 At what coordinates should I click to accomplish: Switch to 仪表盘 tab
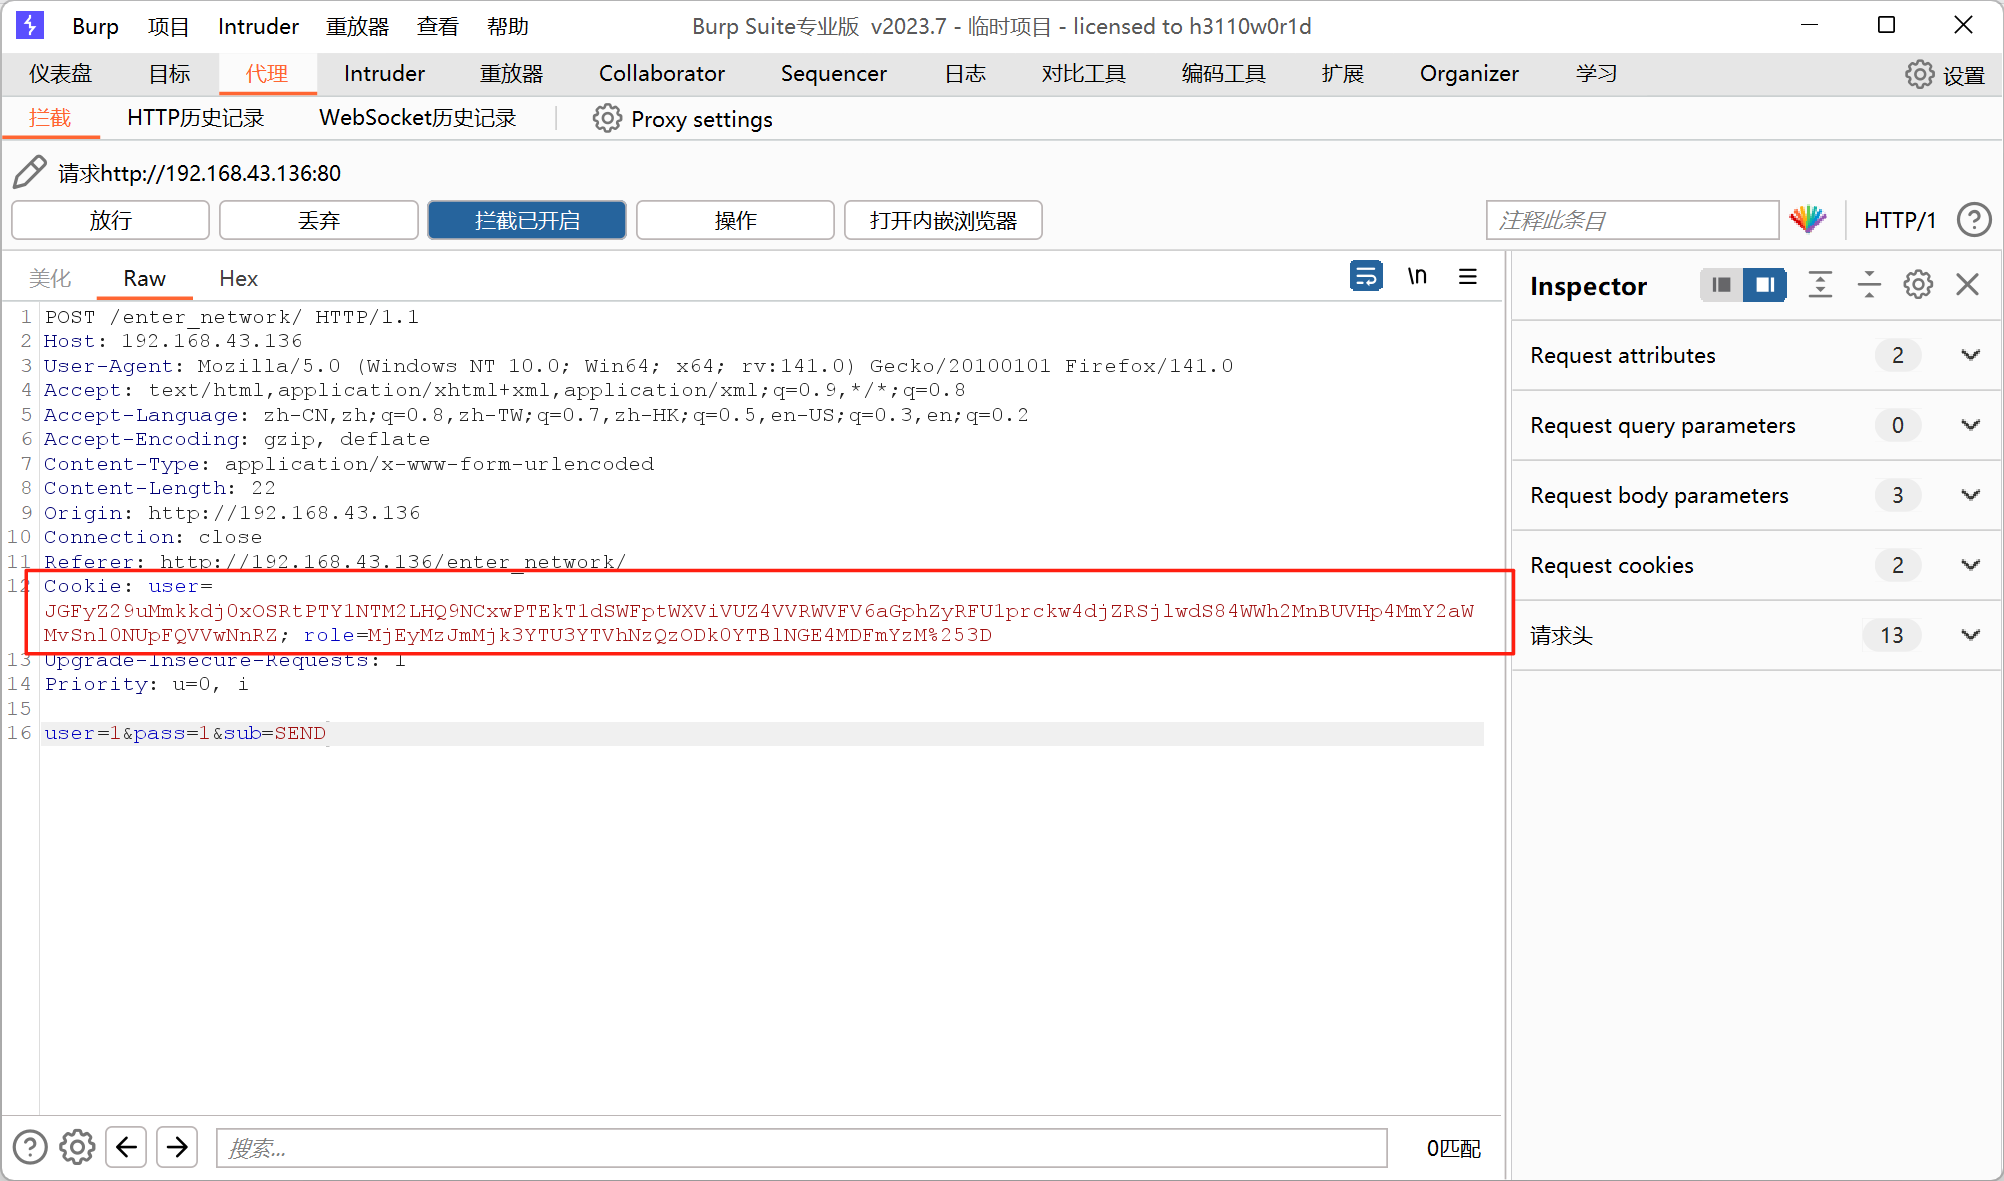[x=60, y=74]
